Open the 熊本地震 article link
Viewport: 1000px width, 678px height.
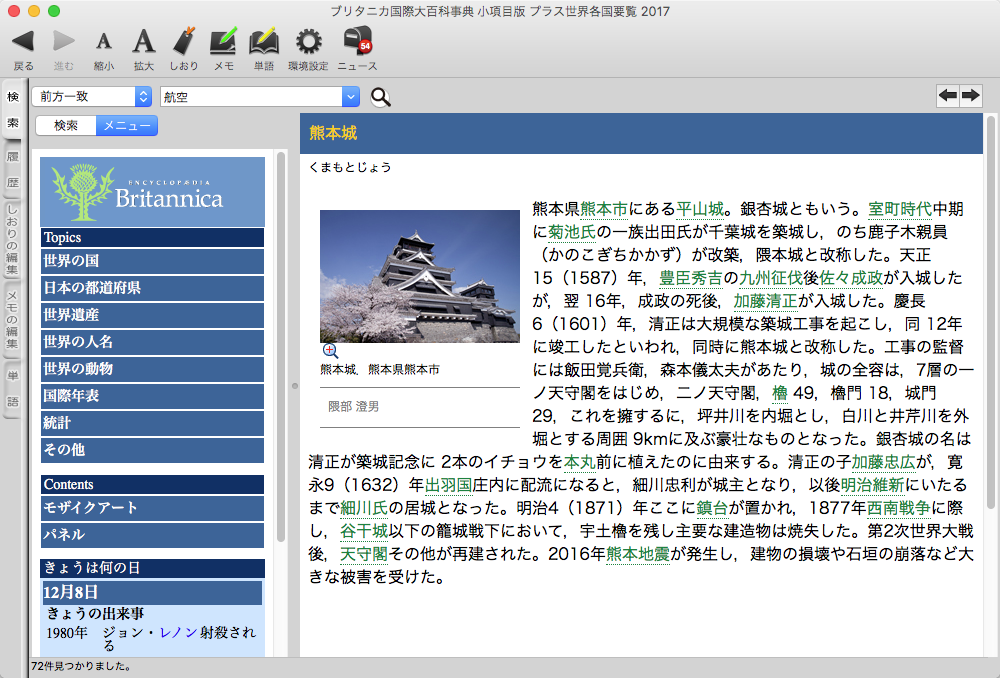pyautogui.click(x=637, y=554)
